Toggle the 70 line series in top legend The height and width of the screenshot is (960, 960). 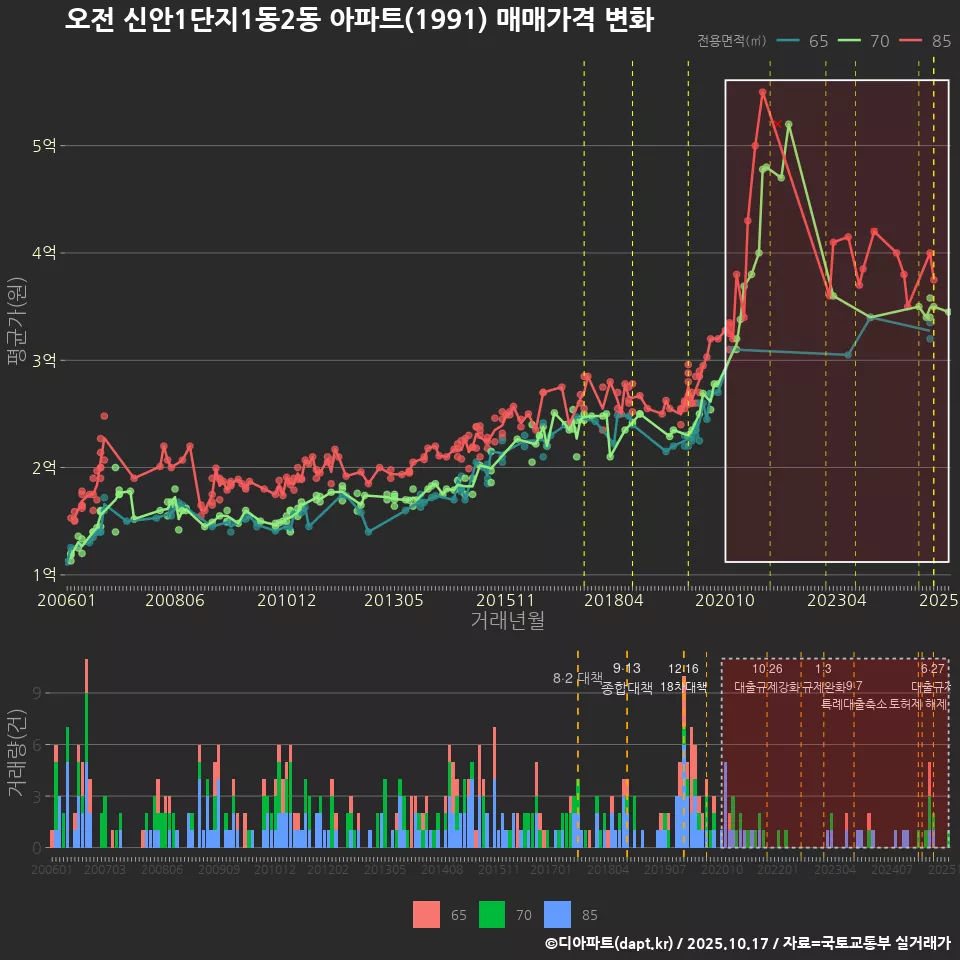865,41
